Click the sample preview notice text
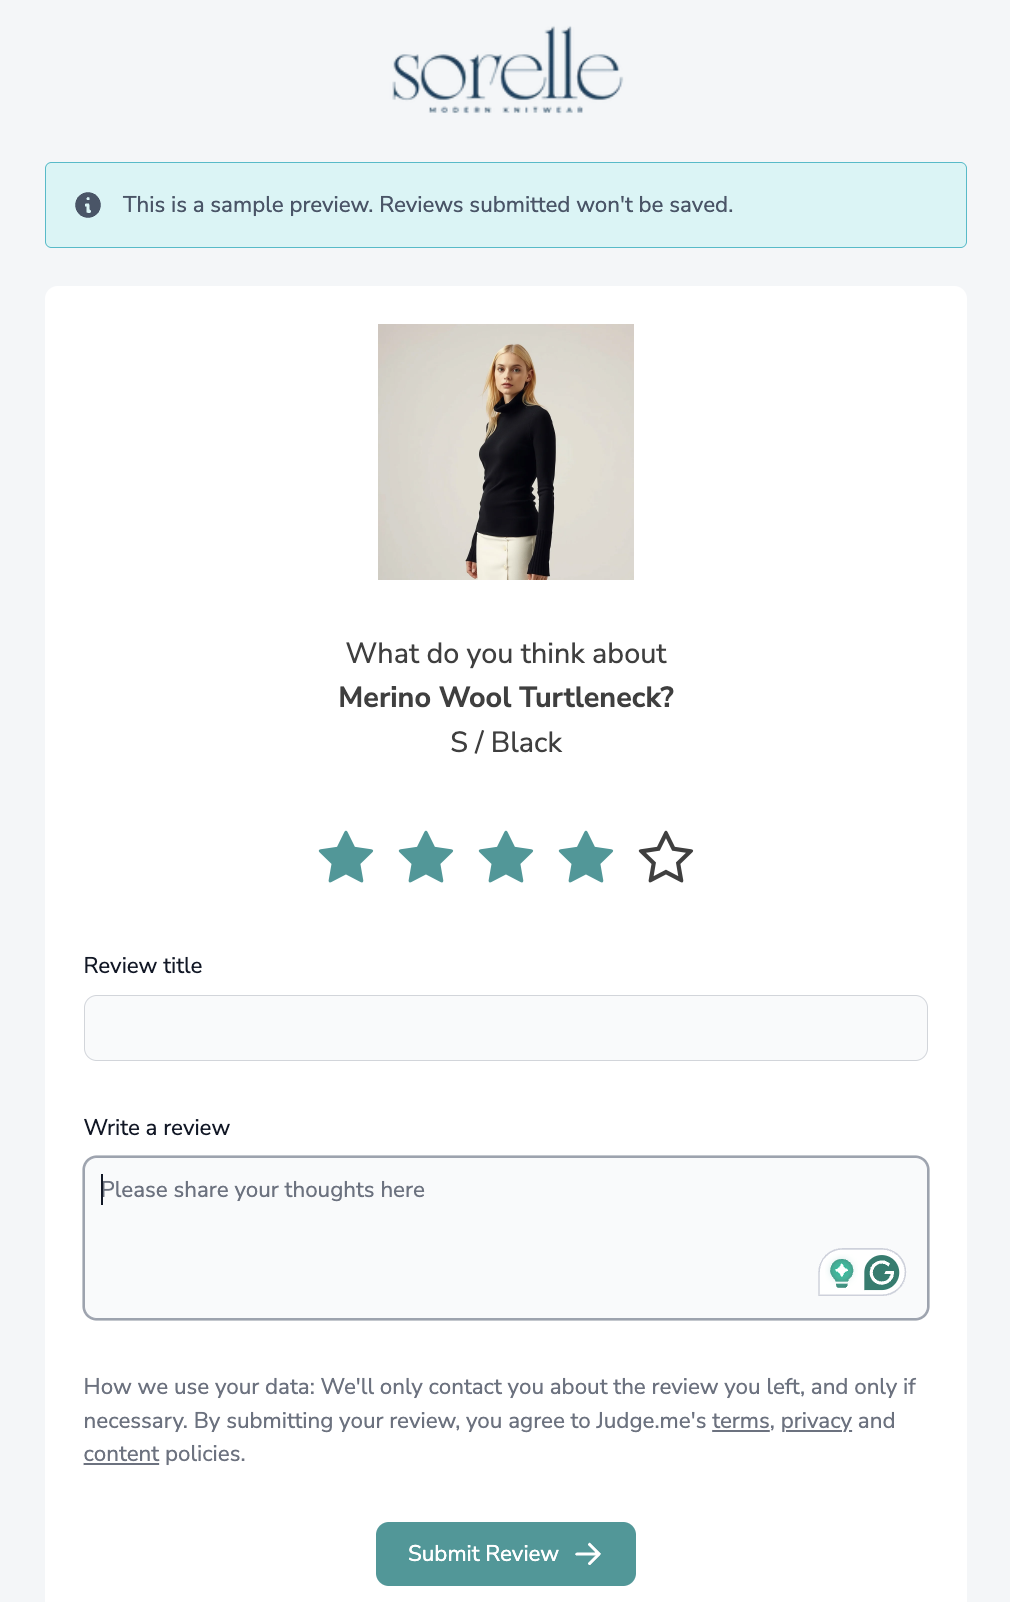This screenshot has width=1010, height=1602. pos(428,205)
